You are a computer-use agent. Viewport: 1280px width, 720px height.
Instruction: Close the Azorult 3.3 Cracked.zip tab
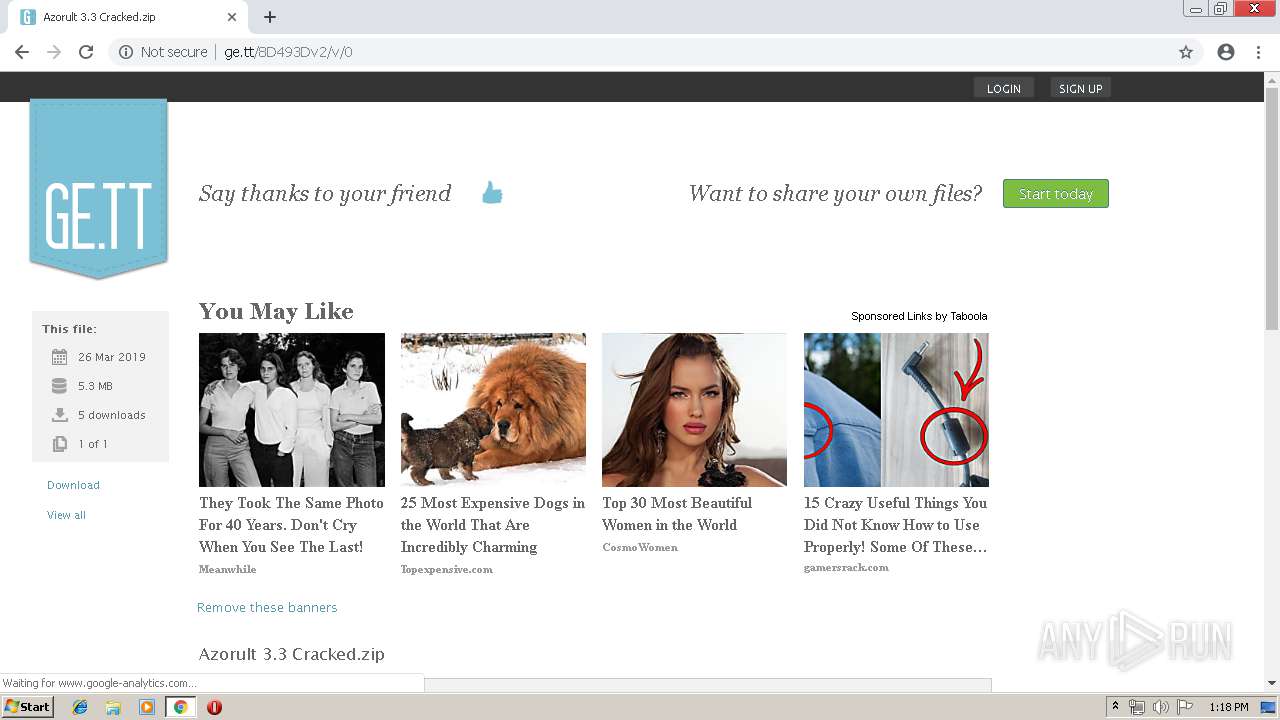pos(232,17)
